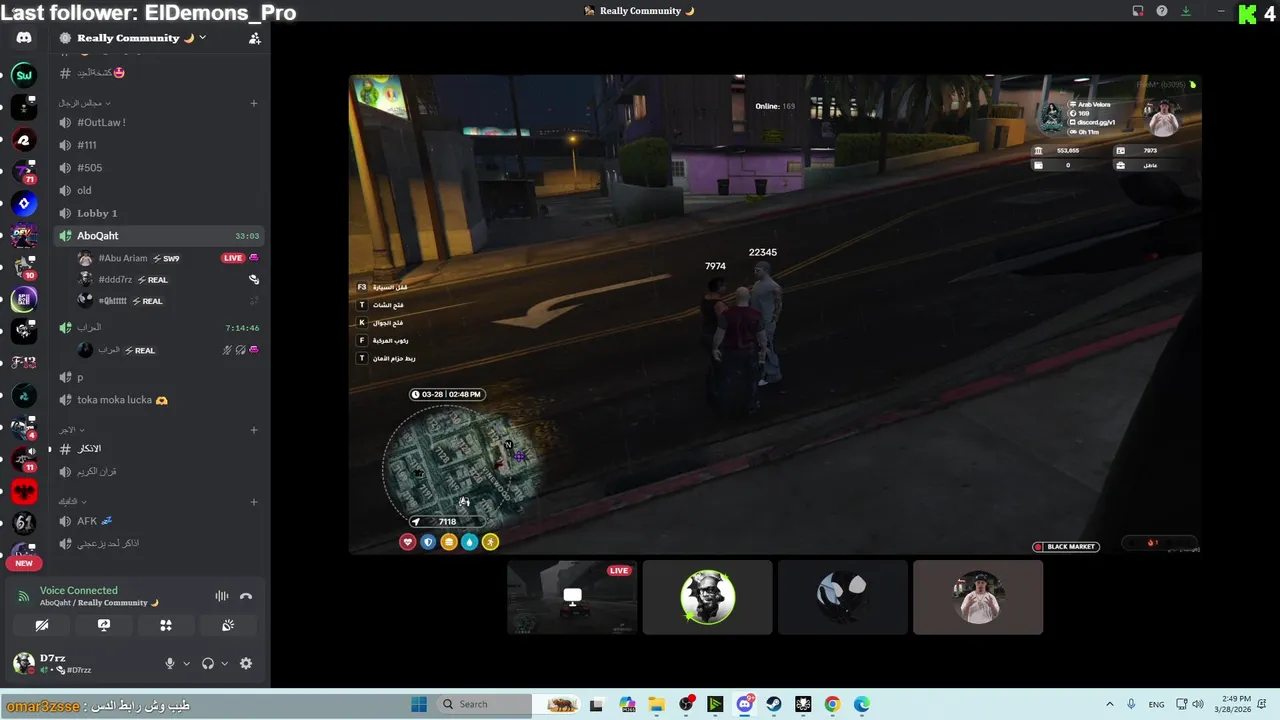Viewport: 1280px width, 720px height.
Task: Open the server with 71 unread badge
Action: (24, 171)
